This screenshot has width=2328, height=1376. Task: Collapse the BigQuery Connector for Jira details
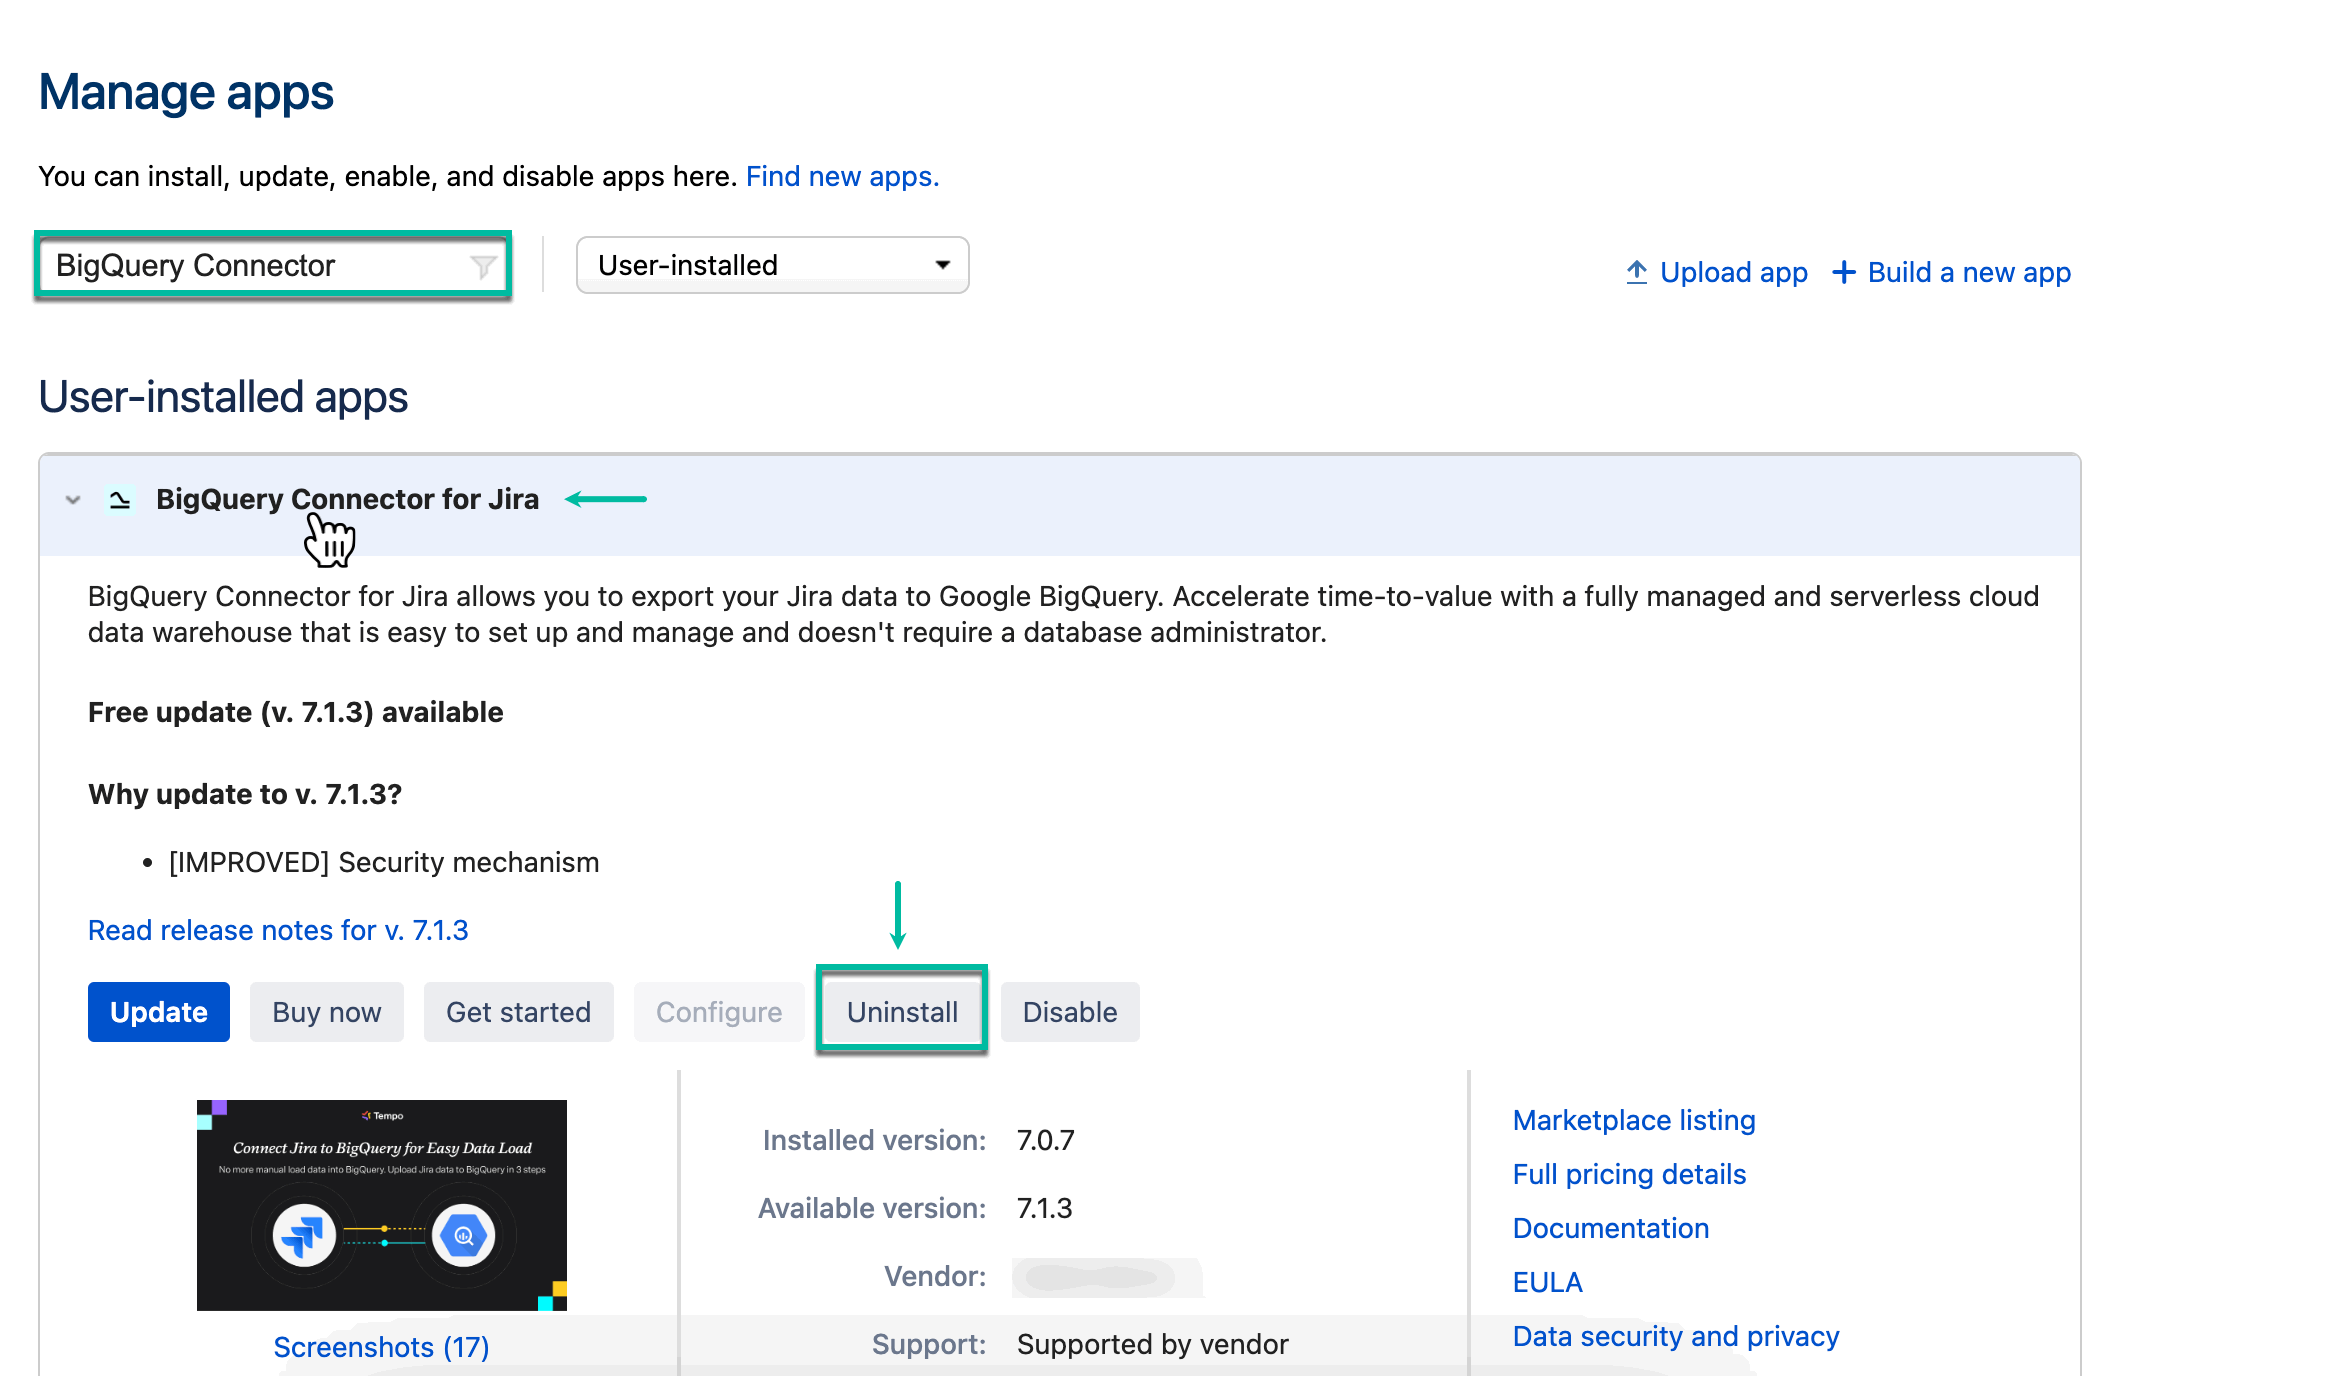click(x=71, y=500)
